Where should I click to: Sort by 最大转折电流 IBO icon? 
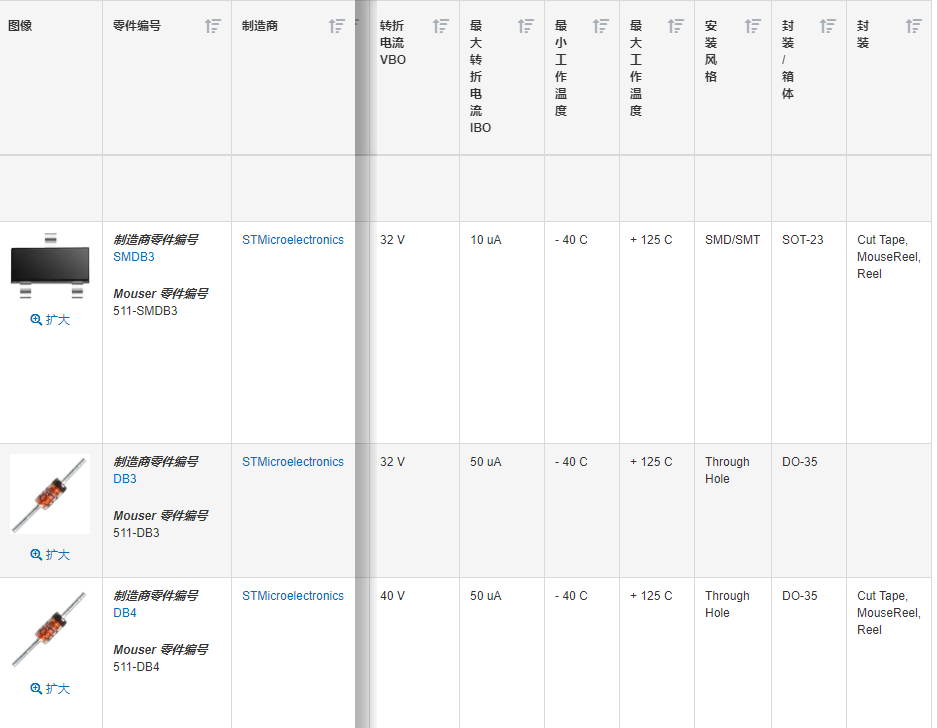(x=526, y=26)
